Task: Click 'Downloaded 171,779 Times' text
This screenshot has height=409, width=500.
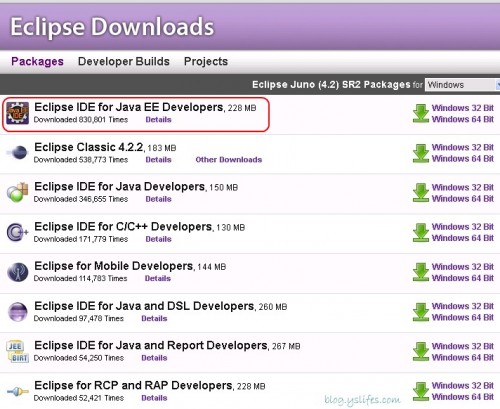Action: point(81,239)
